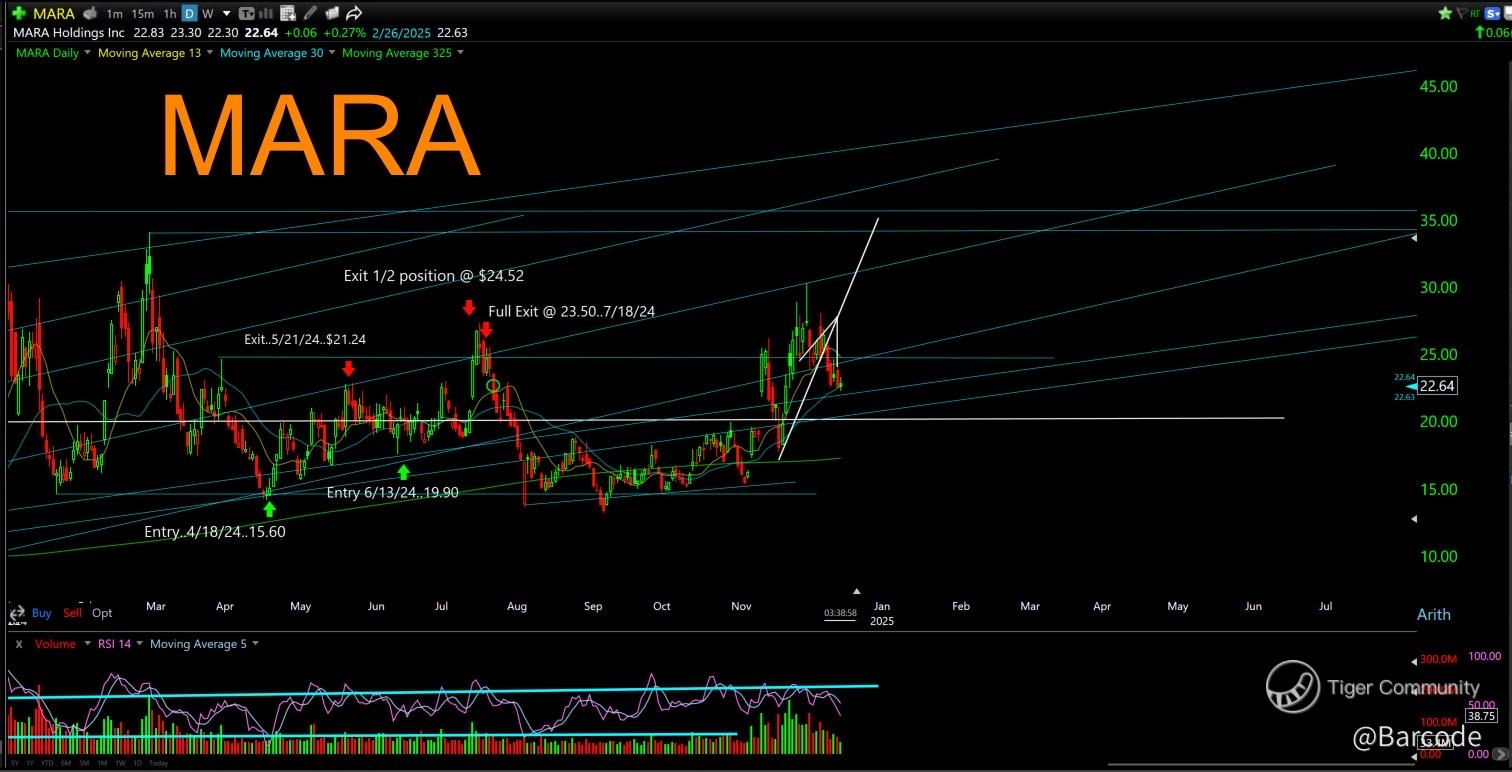The width and height of the screenshot is (1512, 772).
Task: Close the lower indicator panel with X
Action: pos(18,644)
